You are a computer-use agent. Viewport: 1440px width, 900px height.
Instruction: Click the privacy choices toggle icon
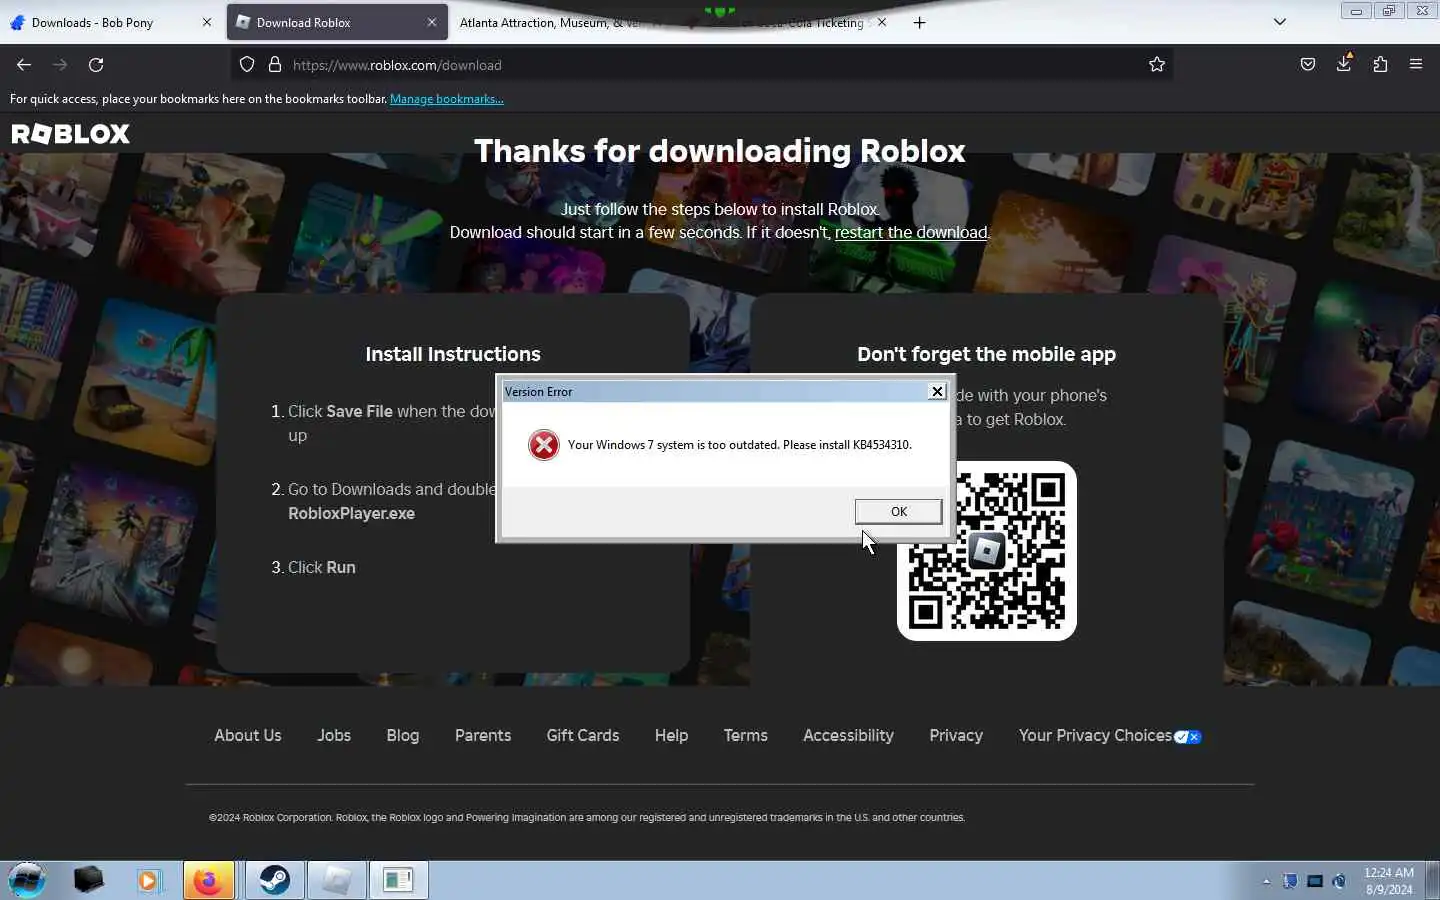tap(1187, 737)
